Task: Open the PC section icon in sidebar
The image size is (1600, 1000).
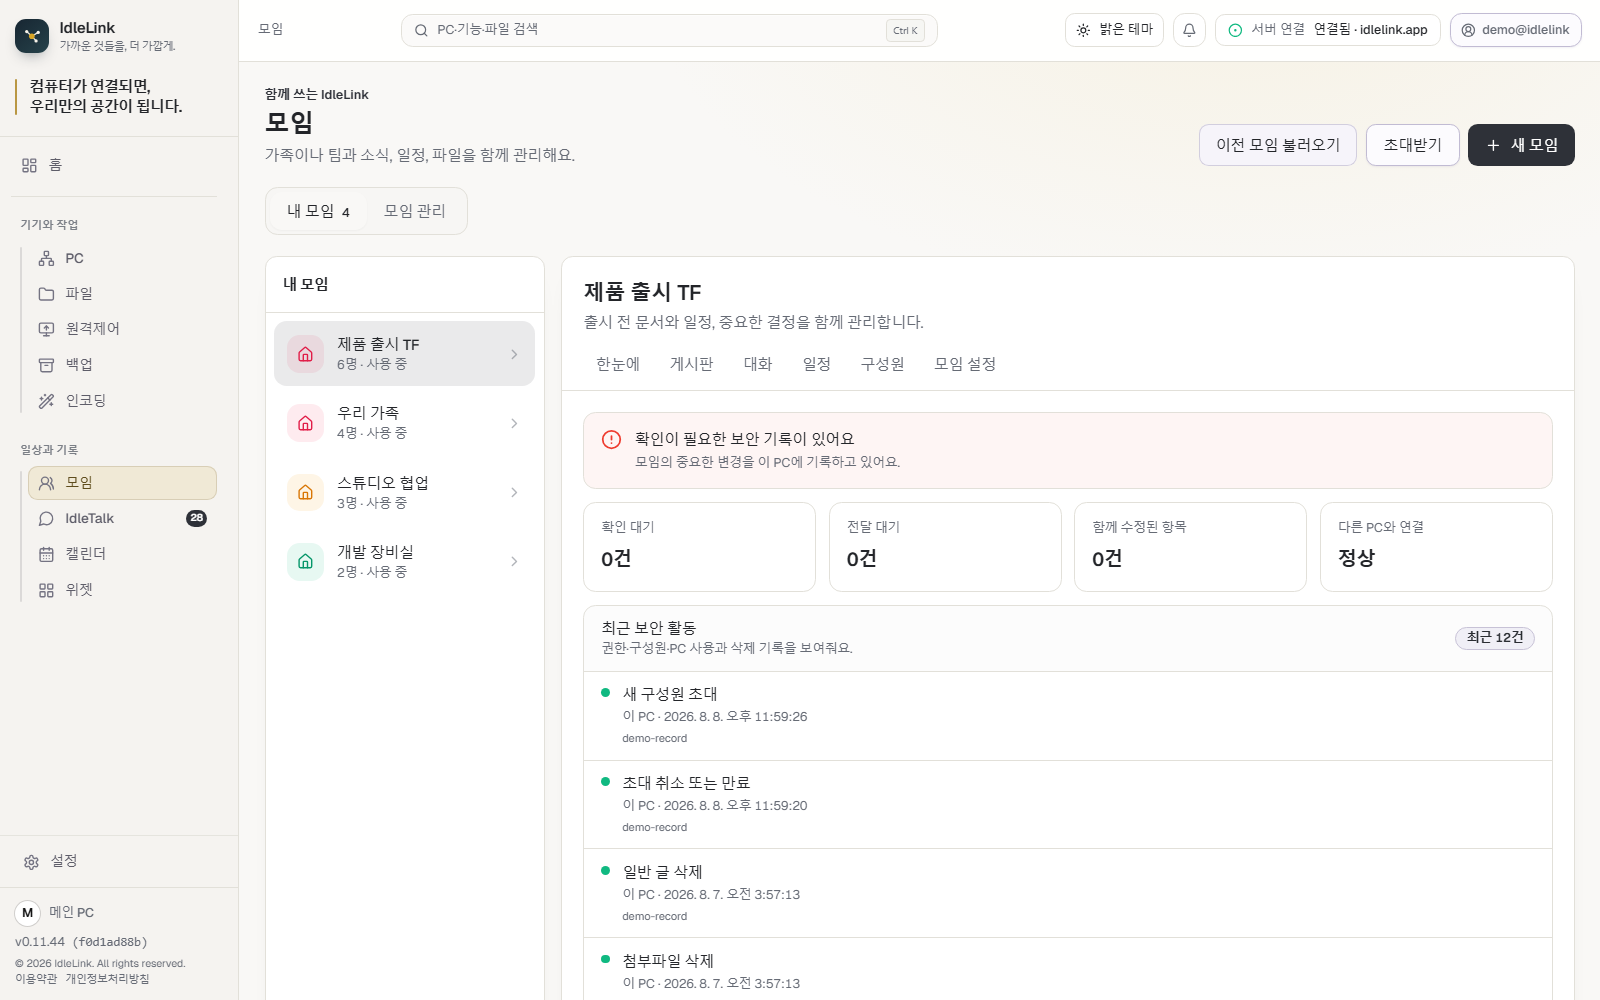Action: coord(46,258)
